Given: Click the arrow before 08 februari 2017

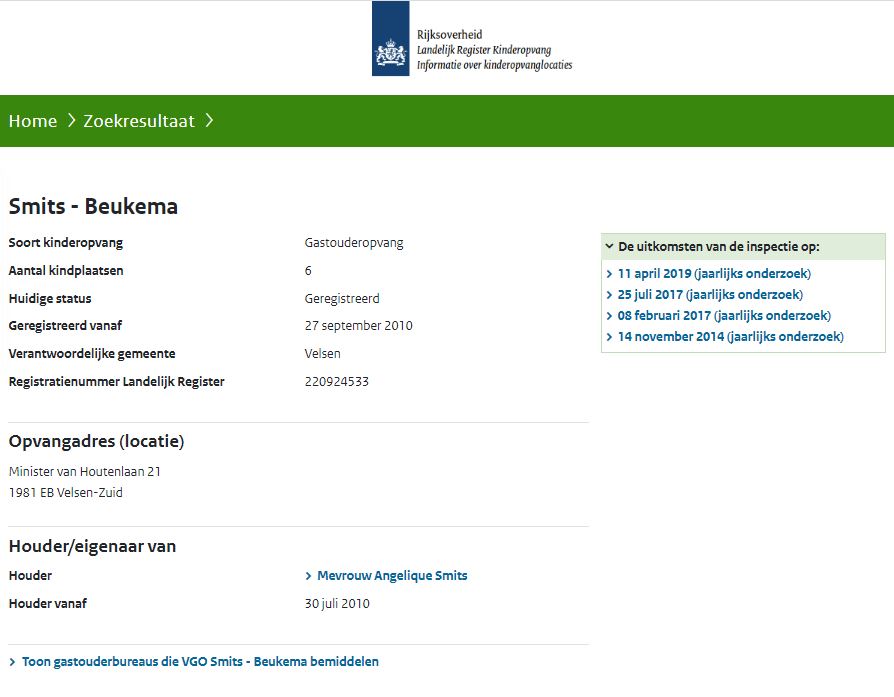Looking at the screenshot, I should [609, 315].
